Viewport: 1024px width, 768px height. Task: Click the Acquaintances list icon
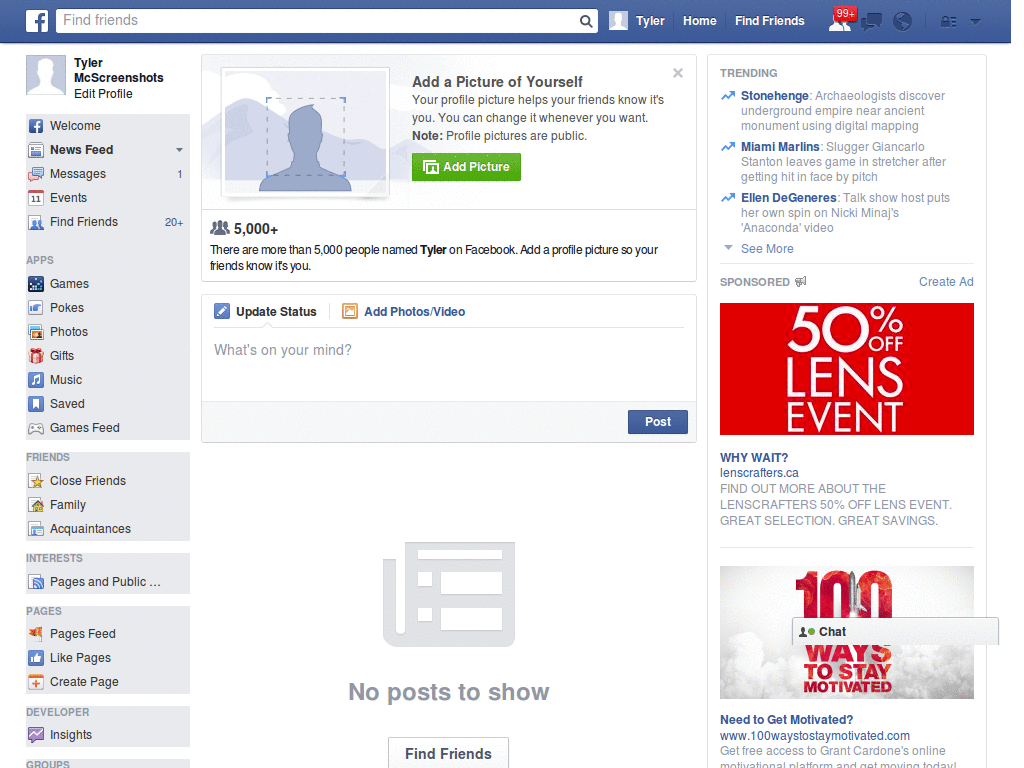click(x=36, y=529)
